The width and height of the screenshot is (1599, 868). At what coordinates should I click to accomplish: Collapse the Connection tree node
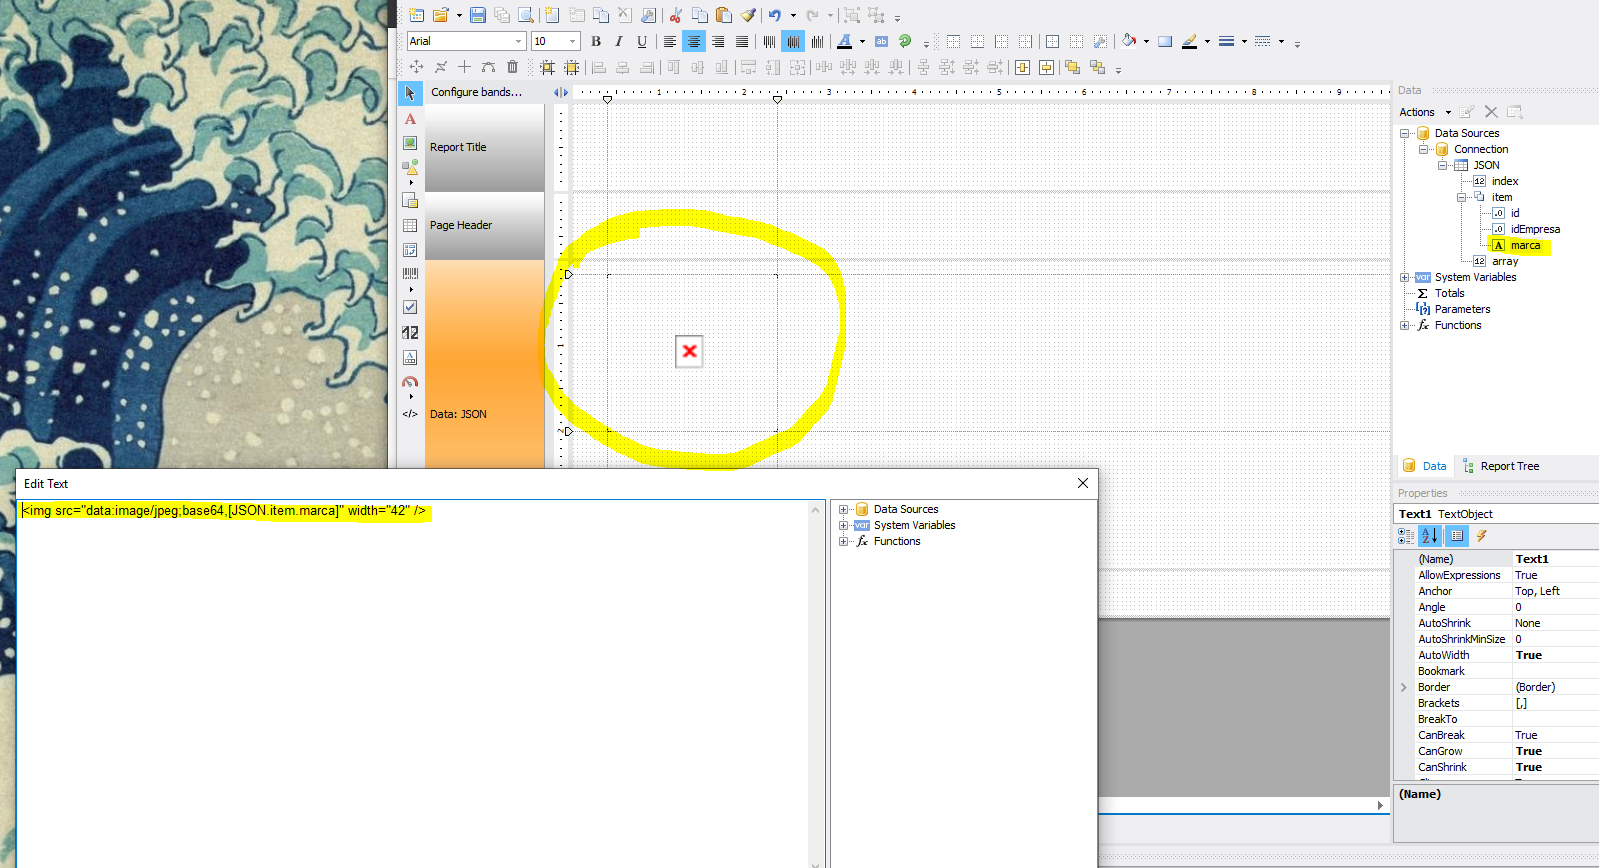(1424, 149)
